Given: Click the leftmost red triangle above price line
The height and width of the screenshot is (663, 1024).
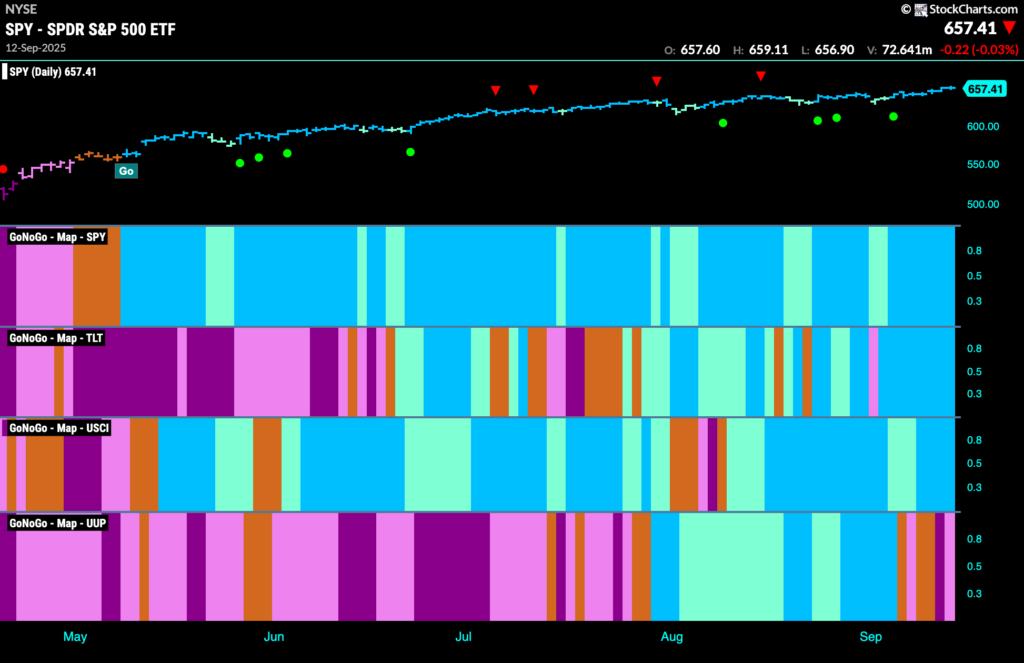Looking at the screenshot, I should (x=496, y=90).
